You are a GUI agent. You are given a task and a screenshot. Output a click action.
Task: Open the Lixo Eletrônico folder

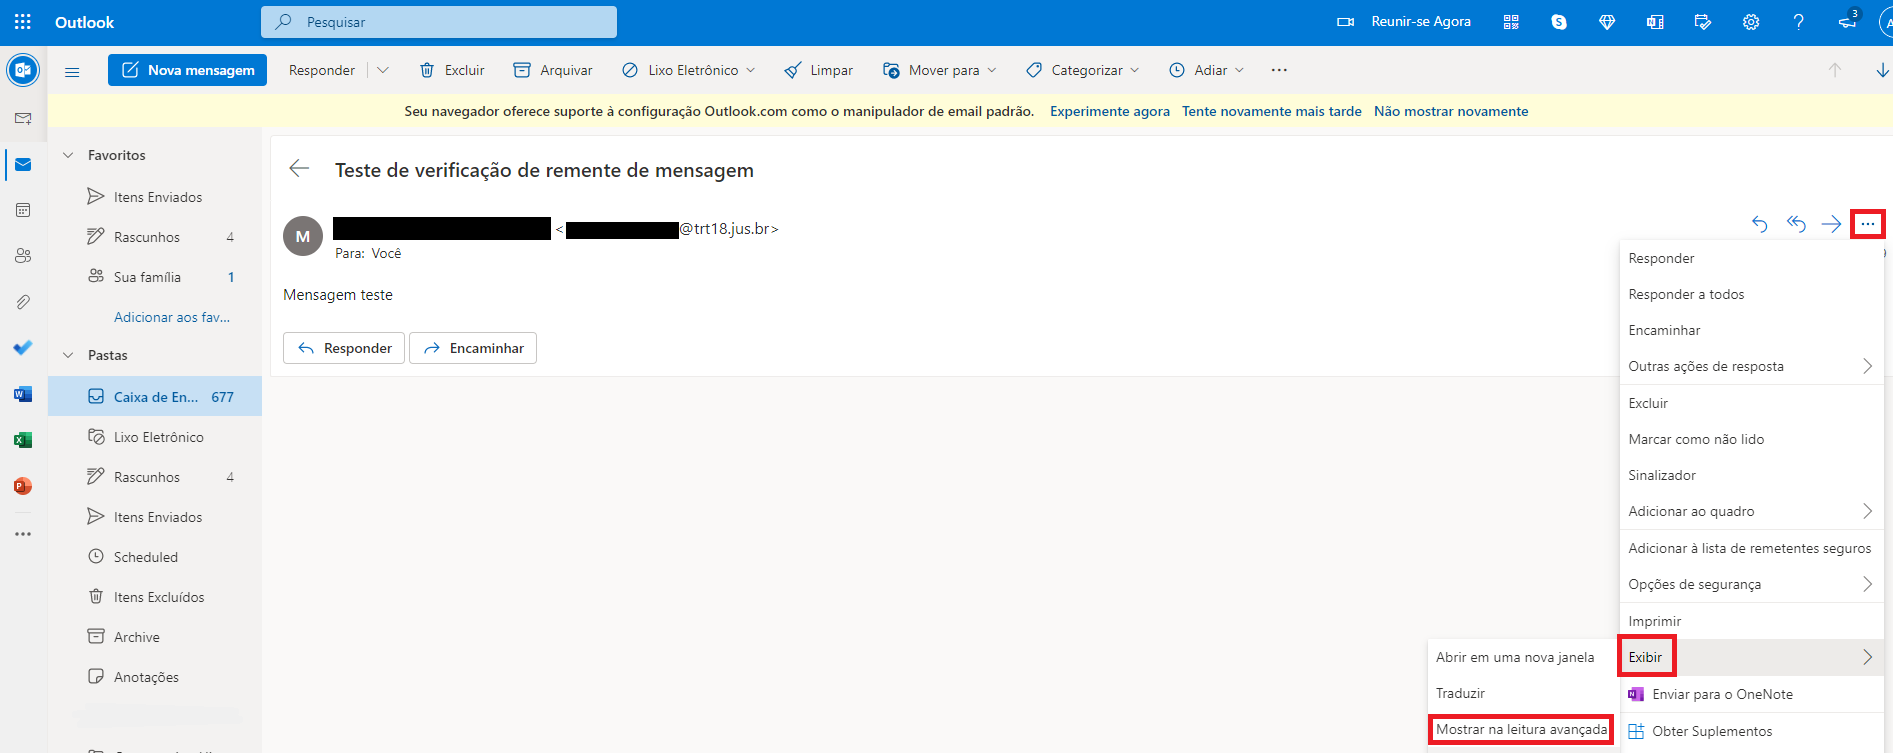158,437
